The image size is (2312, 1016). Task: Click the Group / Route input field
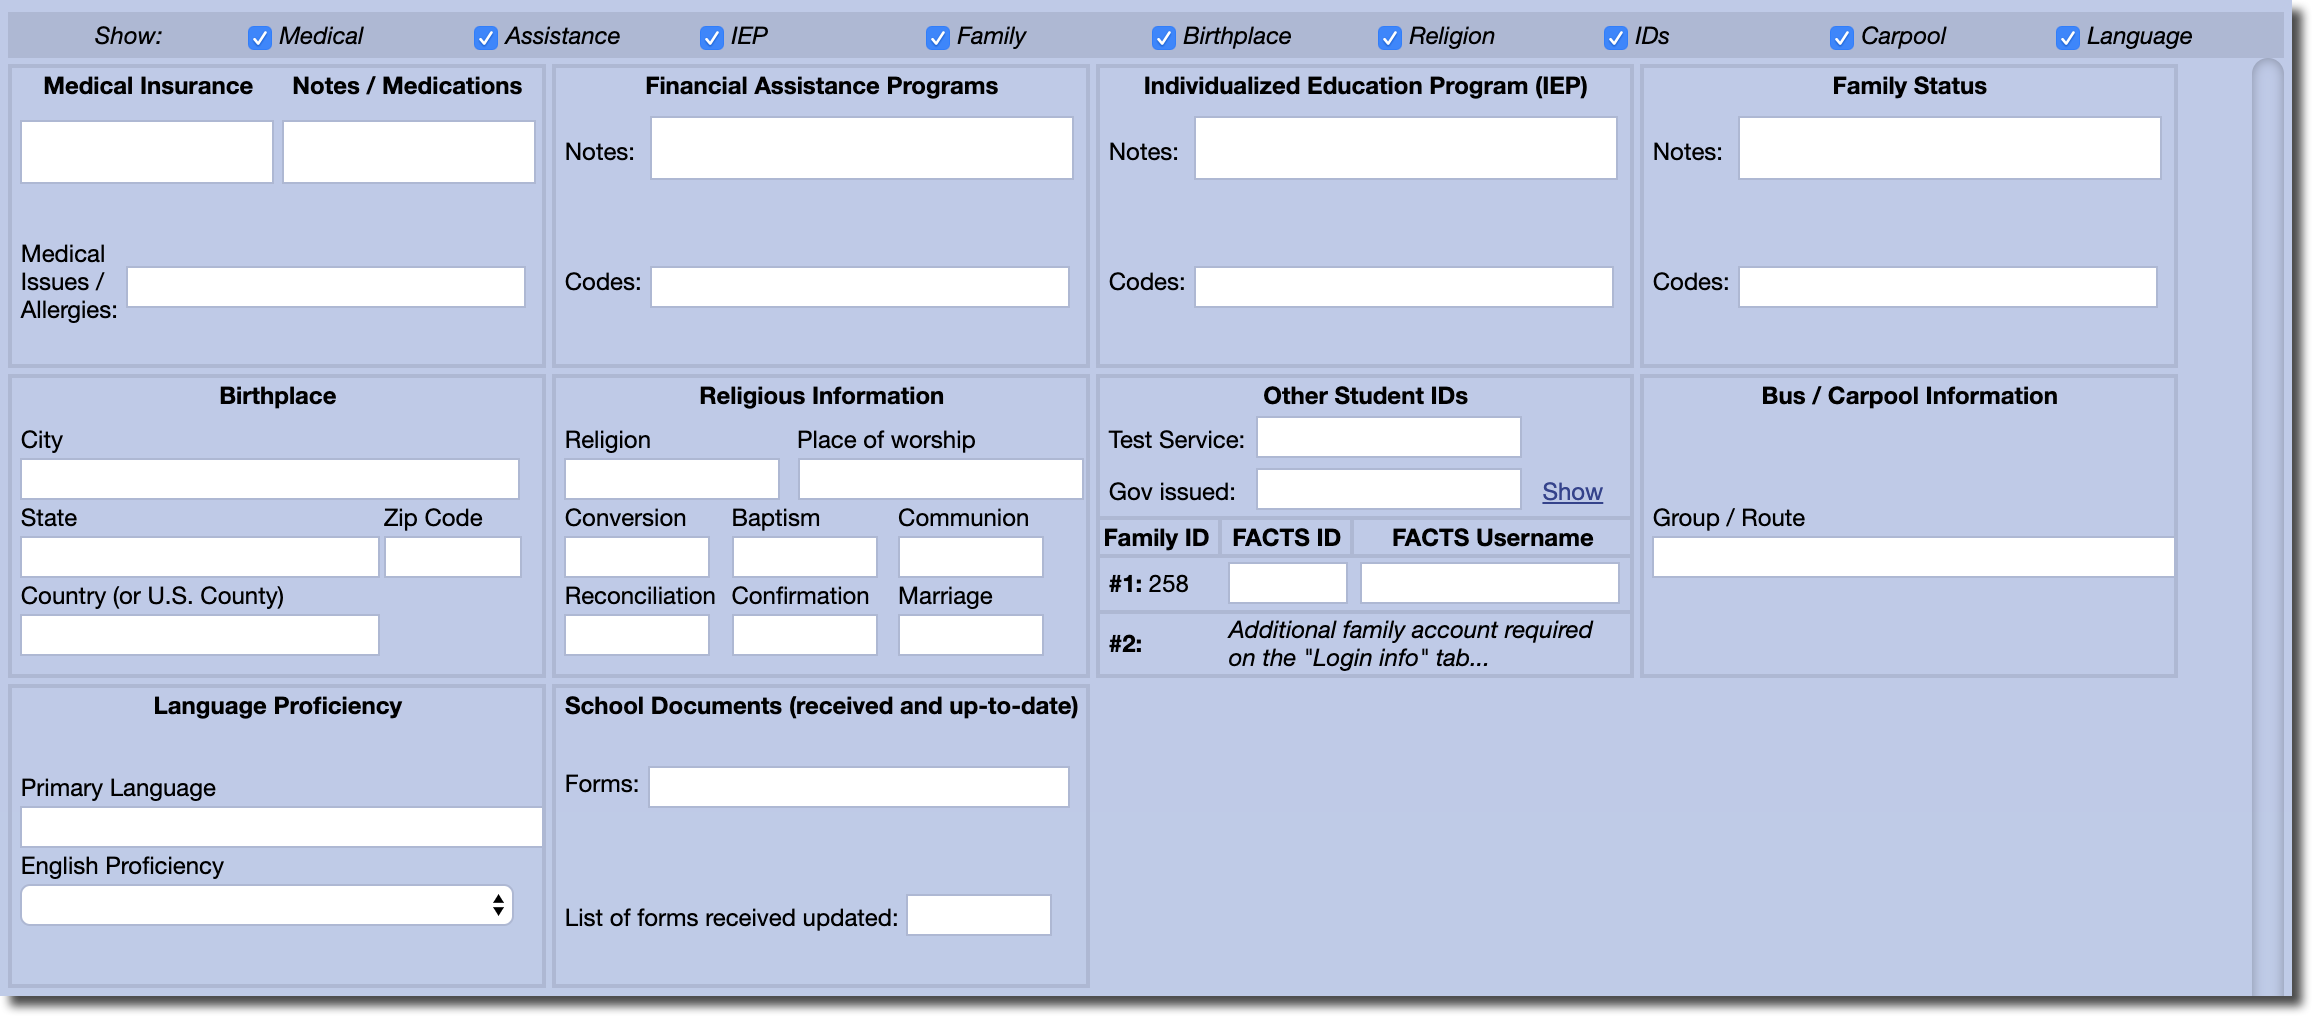point(1912,557)
